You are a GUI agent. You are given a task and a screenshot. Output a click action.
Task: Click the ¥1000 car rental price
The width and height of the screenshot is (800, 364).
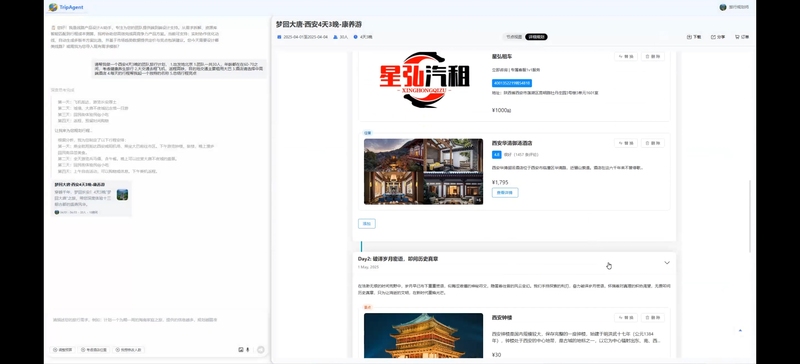(502, 110)
